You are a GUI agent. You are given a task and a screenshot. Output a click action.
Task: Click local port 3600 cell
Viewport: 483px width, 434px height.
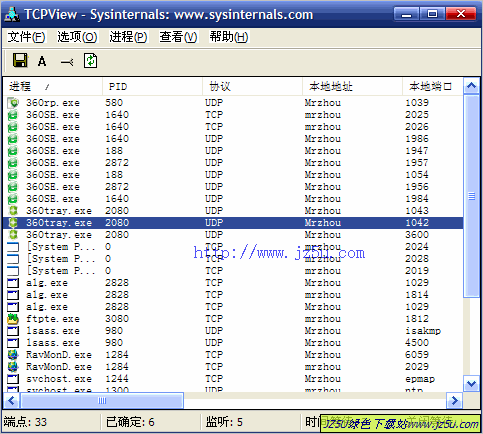tap(417, 235)
